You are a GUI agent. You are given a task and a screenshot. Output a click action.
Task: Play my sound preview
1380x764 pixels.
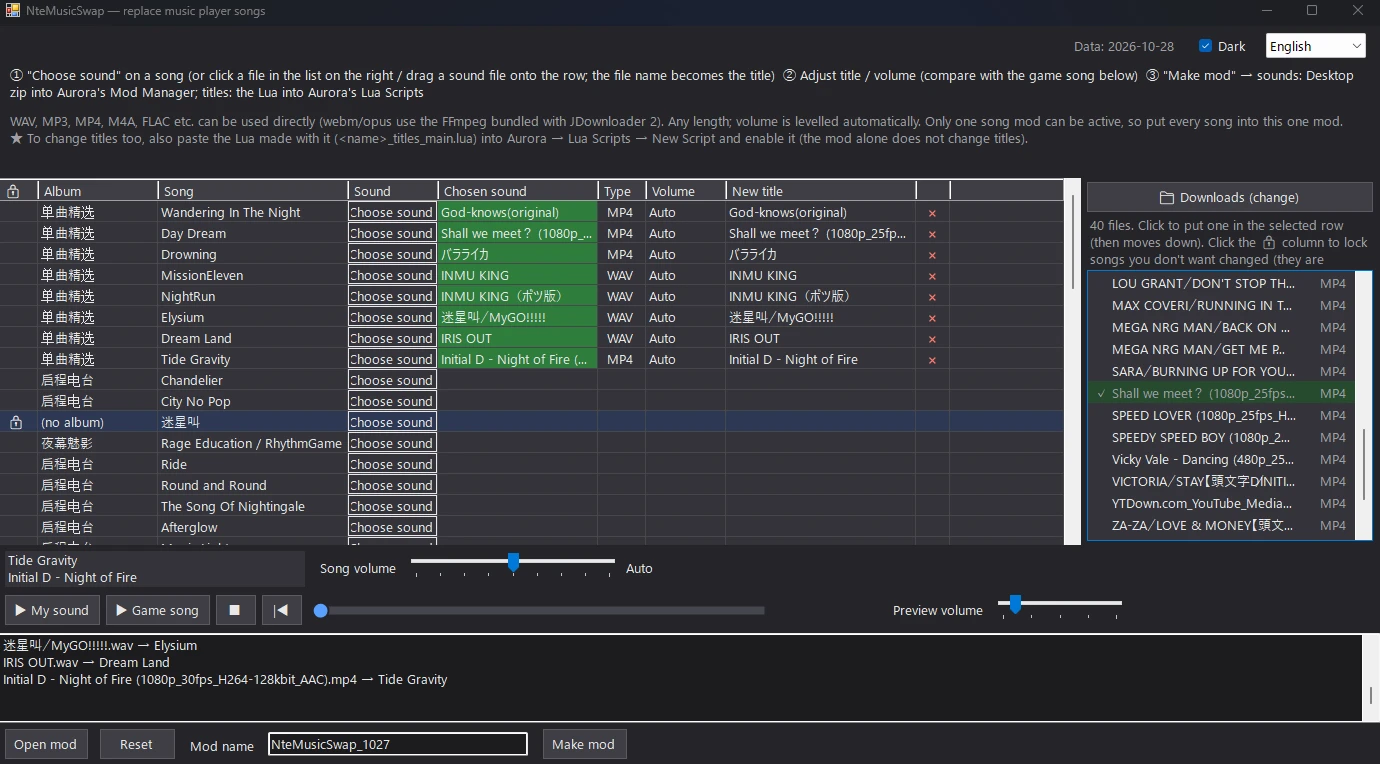click(x=52, y=610)
